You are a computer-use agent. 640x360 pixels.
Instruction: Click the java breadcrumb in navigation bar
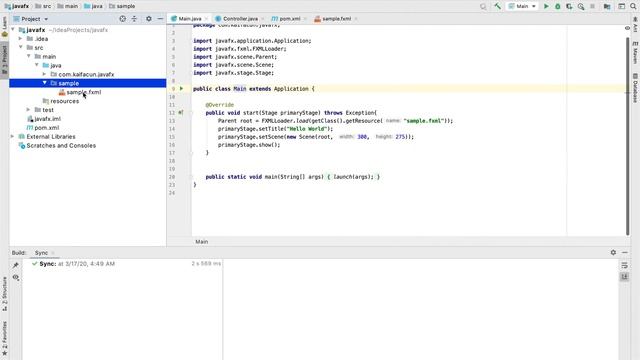(x=93, y=6)
